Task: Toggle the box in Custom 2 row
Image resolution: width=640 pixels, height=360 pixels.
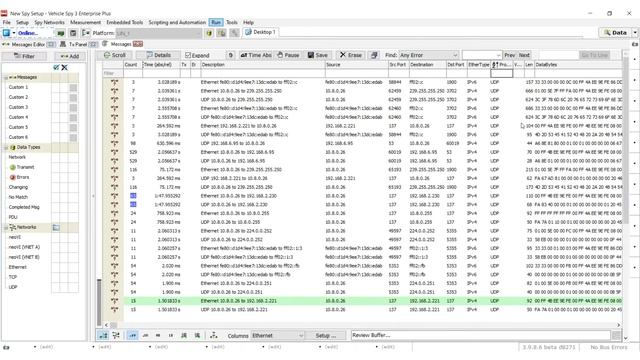Action: pyautogui.click(x=73, y=98)
